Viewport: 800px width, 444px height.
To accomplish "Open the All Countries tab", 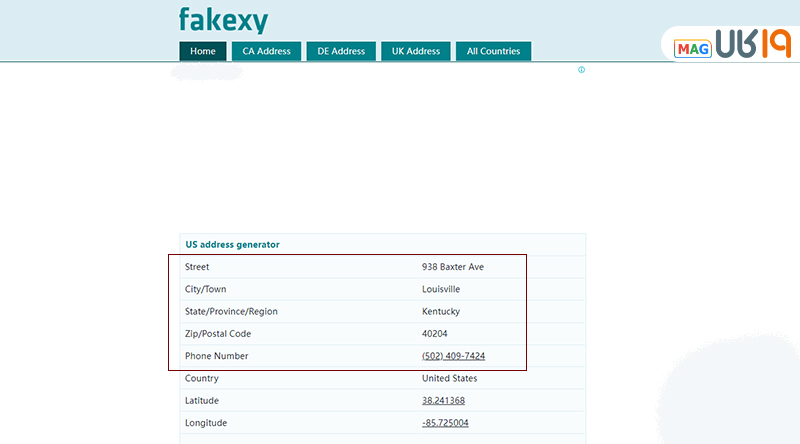I will coord(493,51).
